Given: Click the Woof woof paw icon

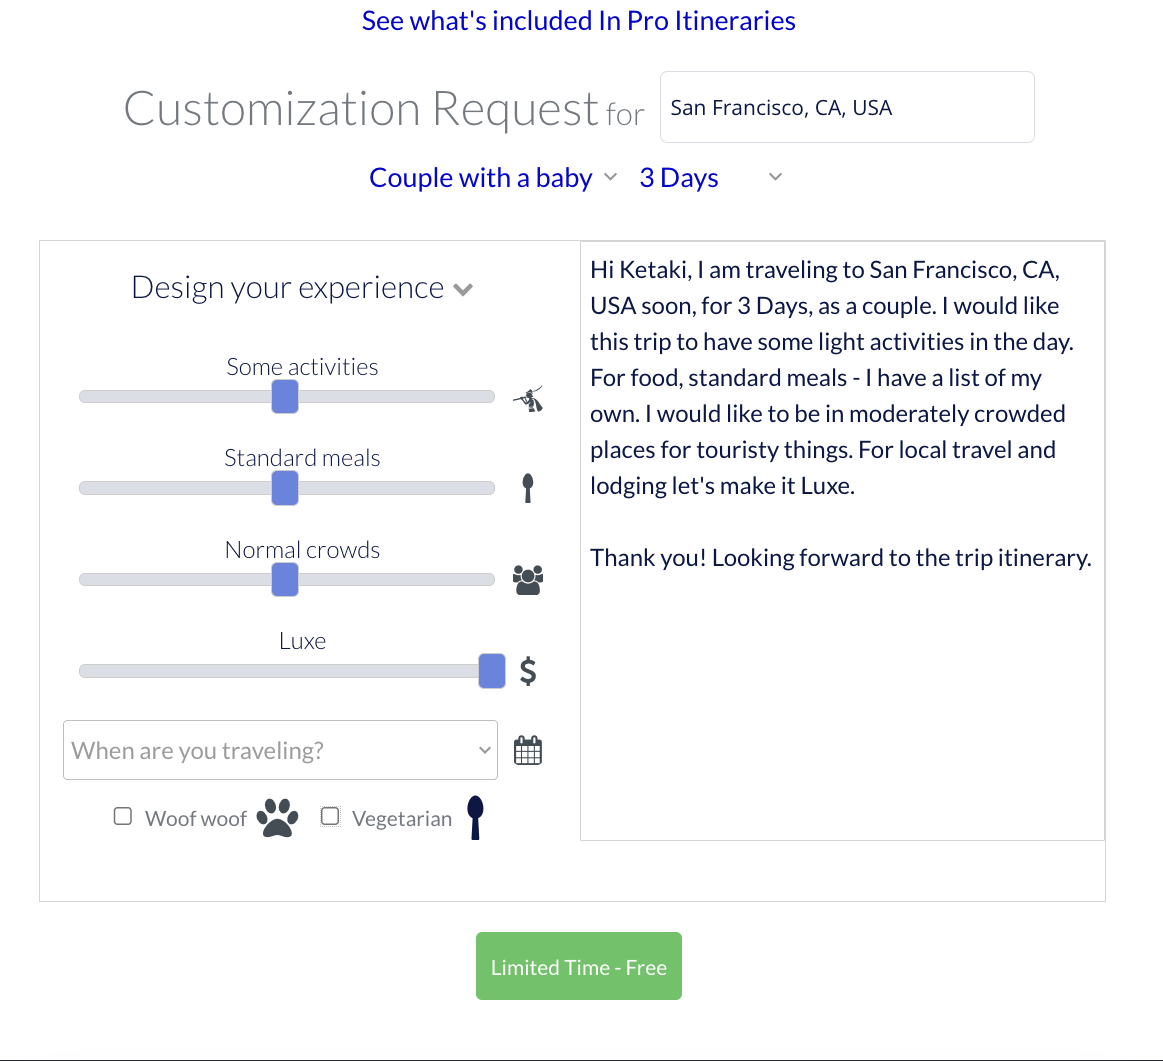Looking at the screenshot, I should pyautogui.click(x=278, y=818).
